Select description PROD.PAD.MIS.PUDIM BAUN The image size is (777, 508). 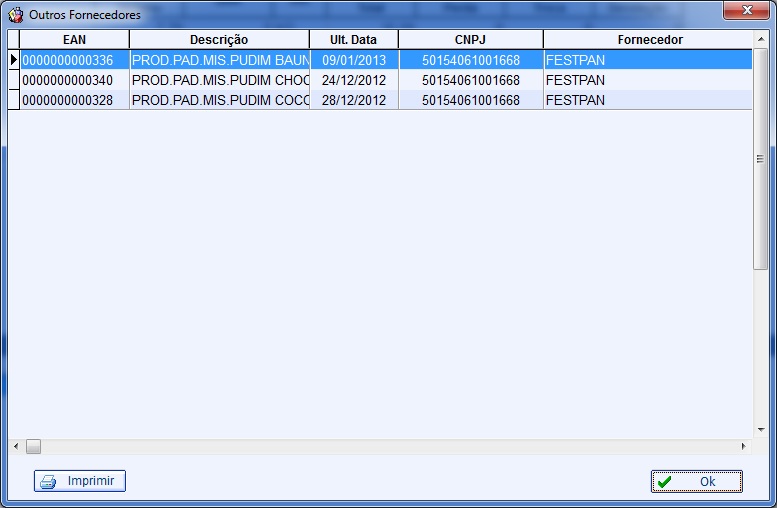pyautogui.click(x=220, y=60)
